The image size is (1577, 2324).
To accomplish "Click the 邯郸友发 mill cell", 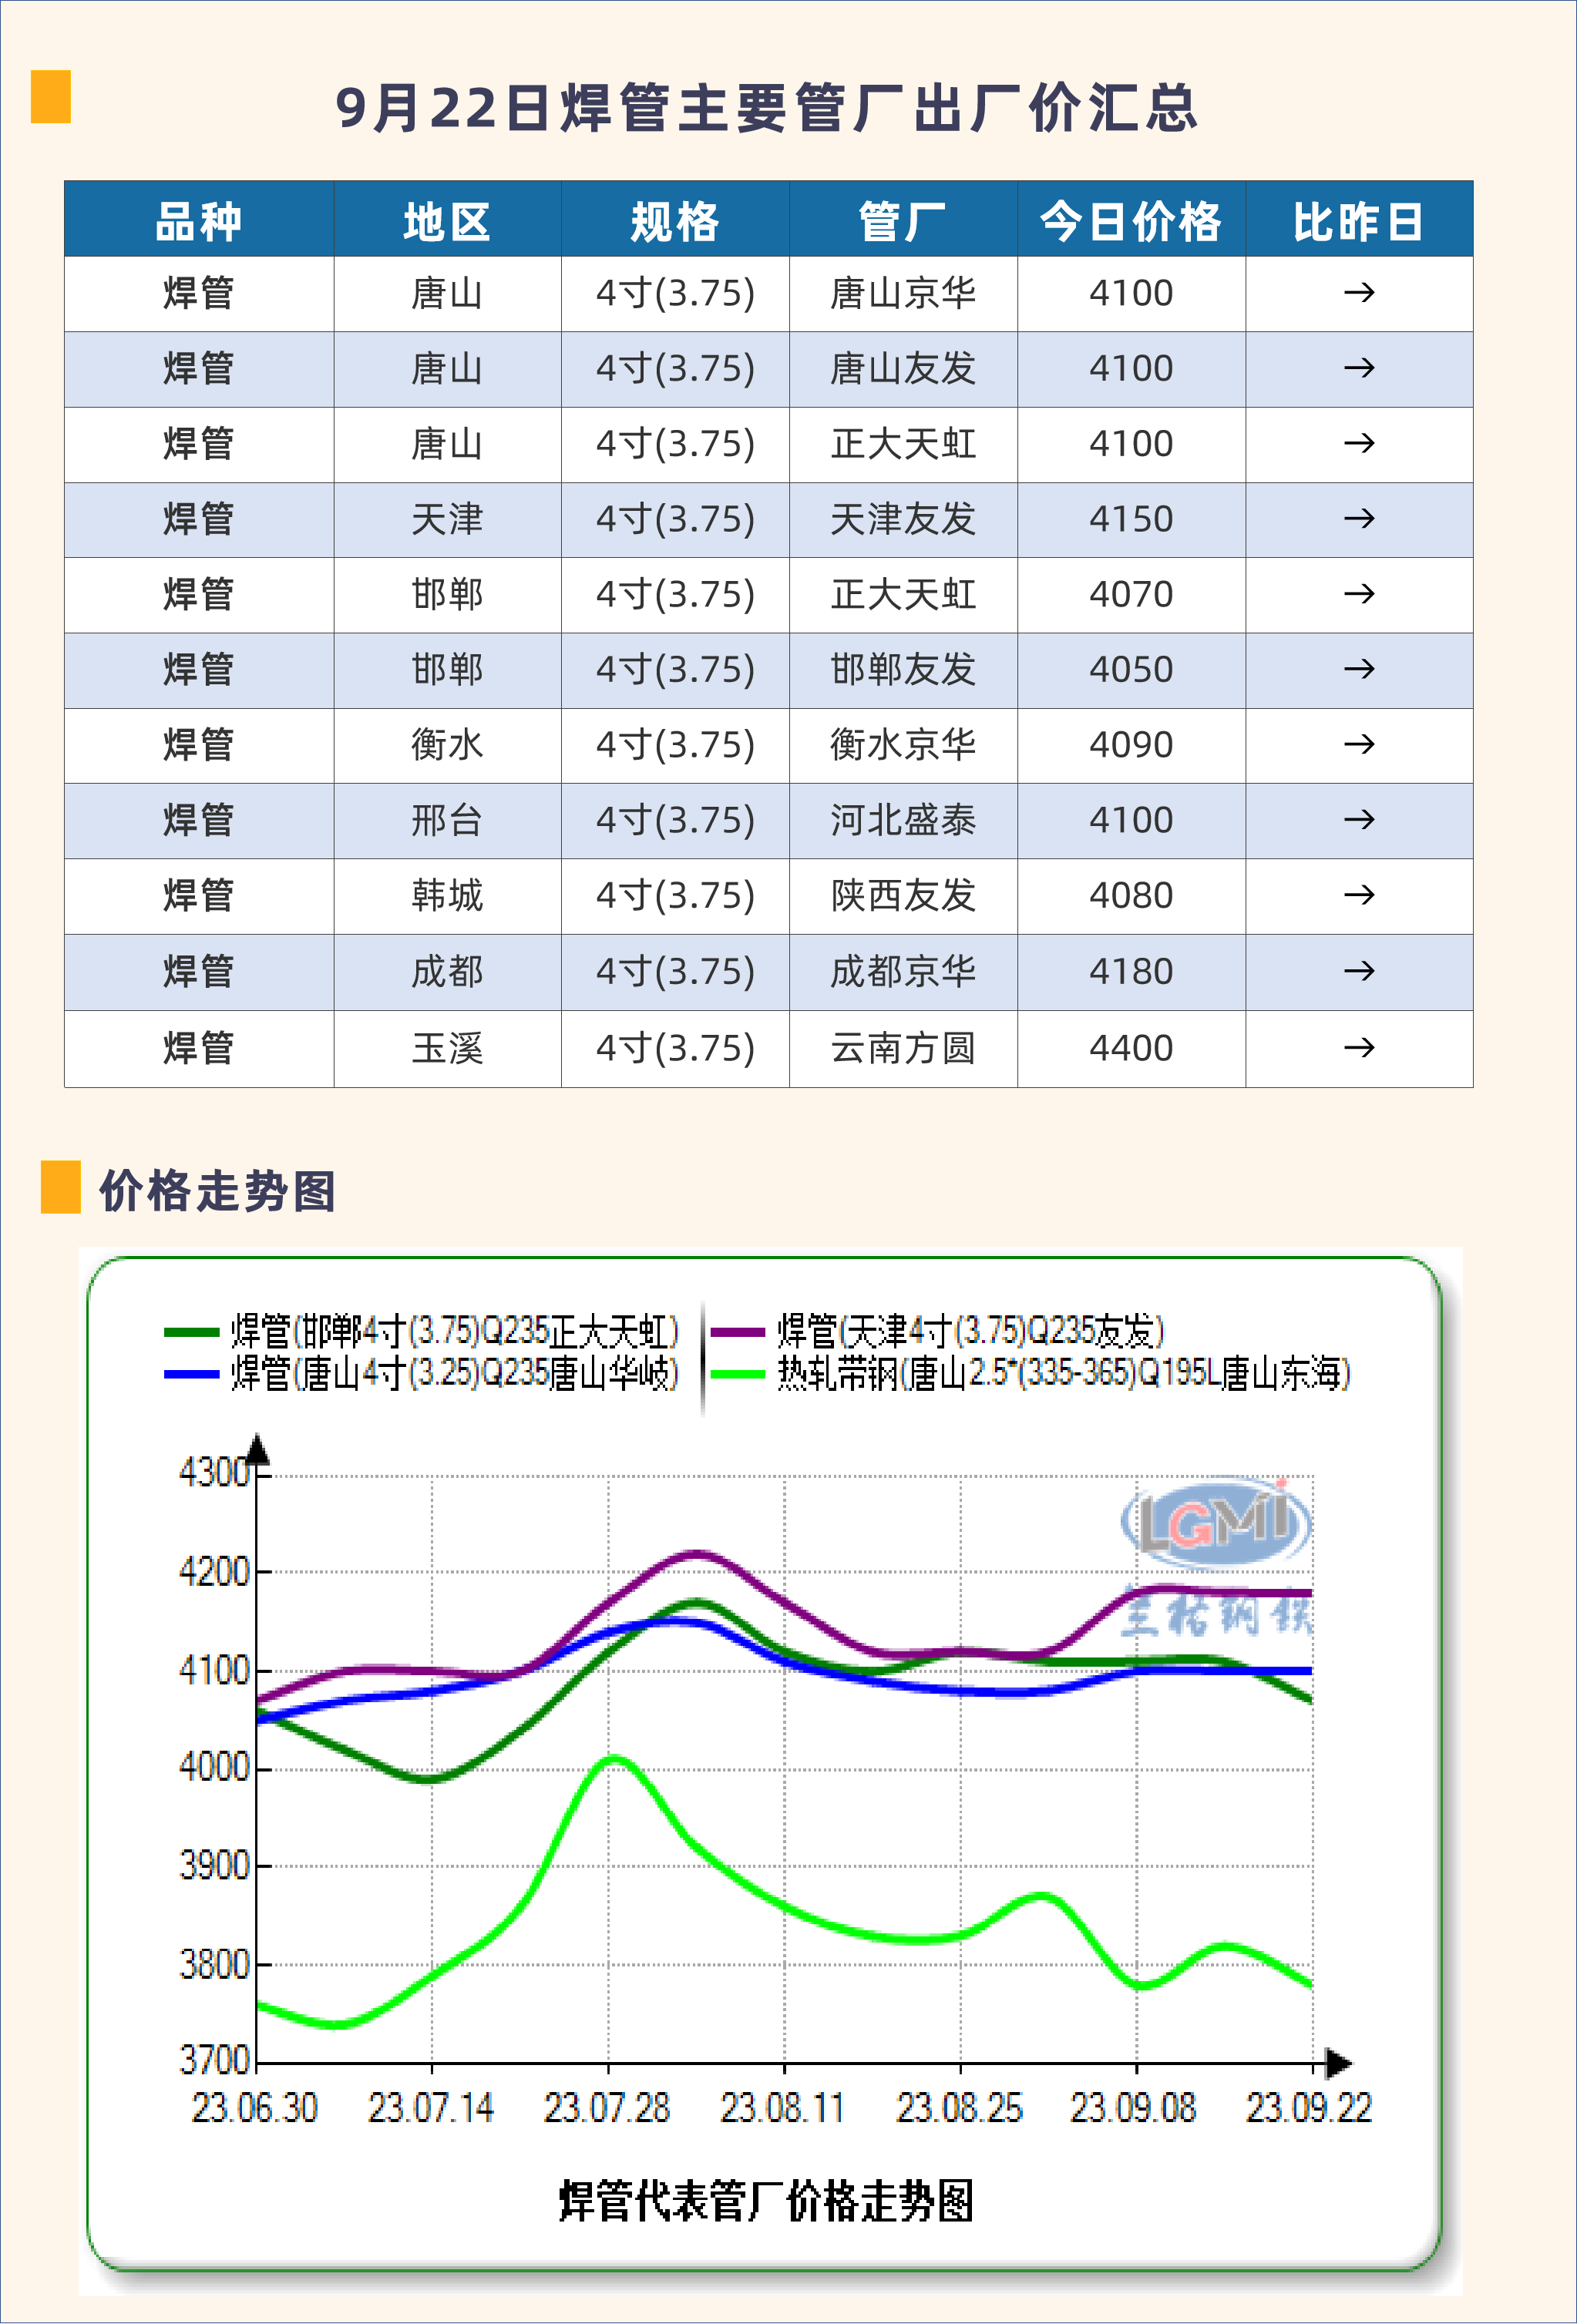I will [902, 670].
